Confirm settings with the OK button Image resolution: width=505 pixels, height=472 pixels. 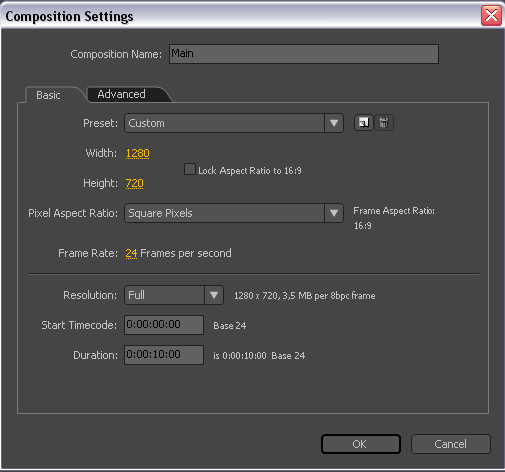361,444
